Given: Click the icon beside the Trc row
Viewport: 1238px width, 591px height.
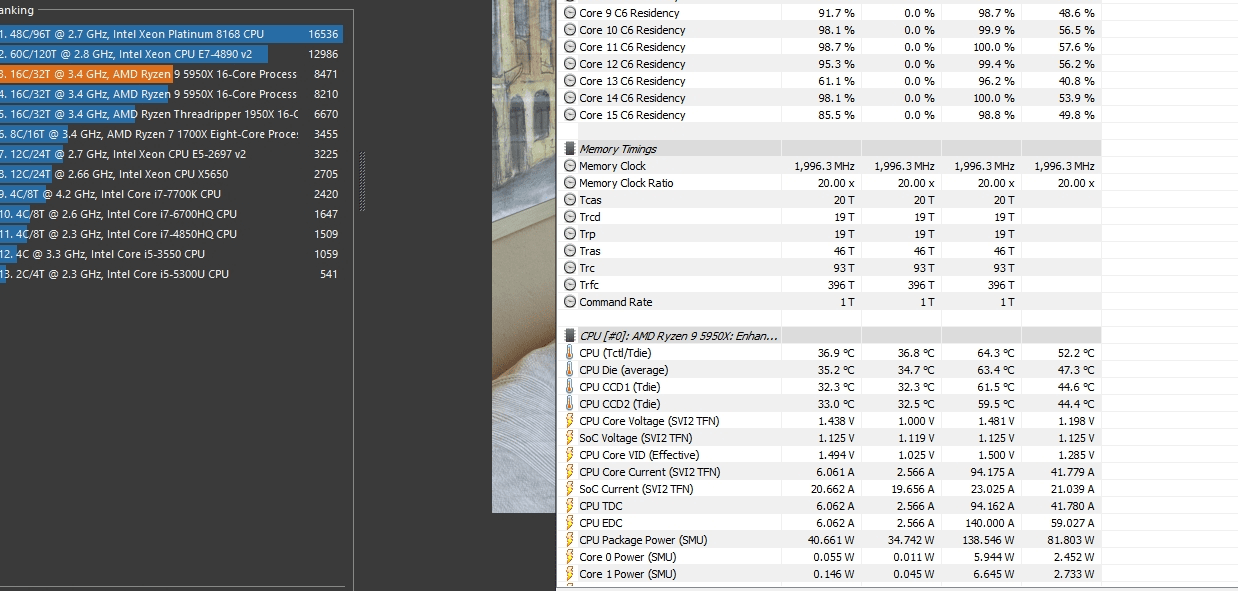Looking at the screenshot, I should (570, 268).
